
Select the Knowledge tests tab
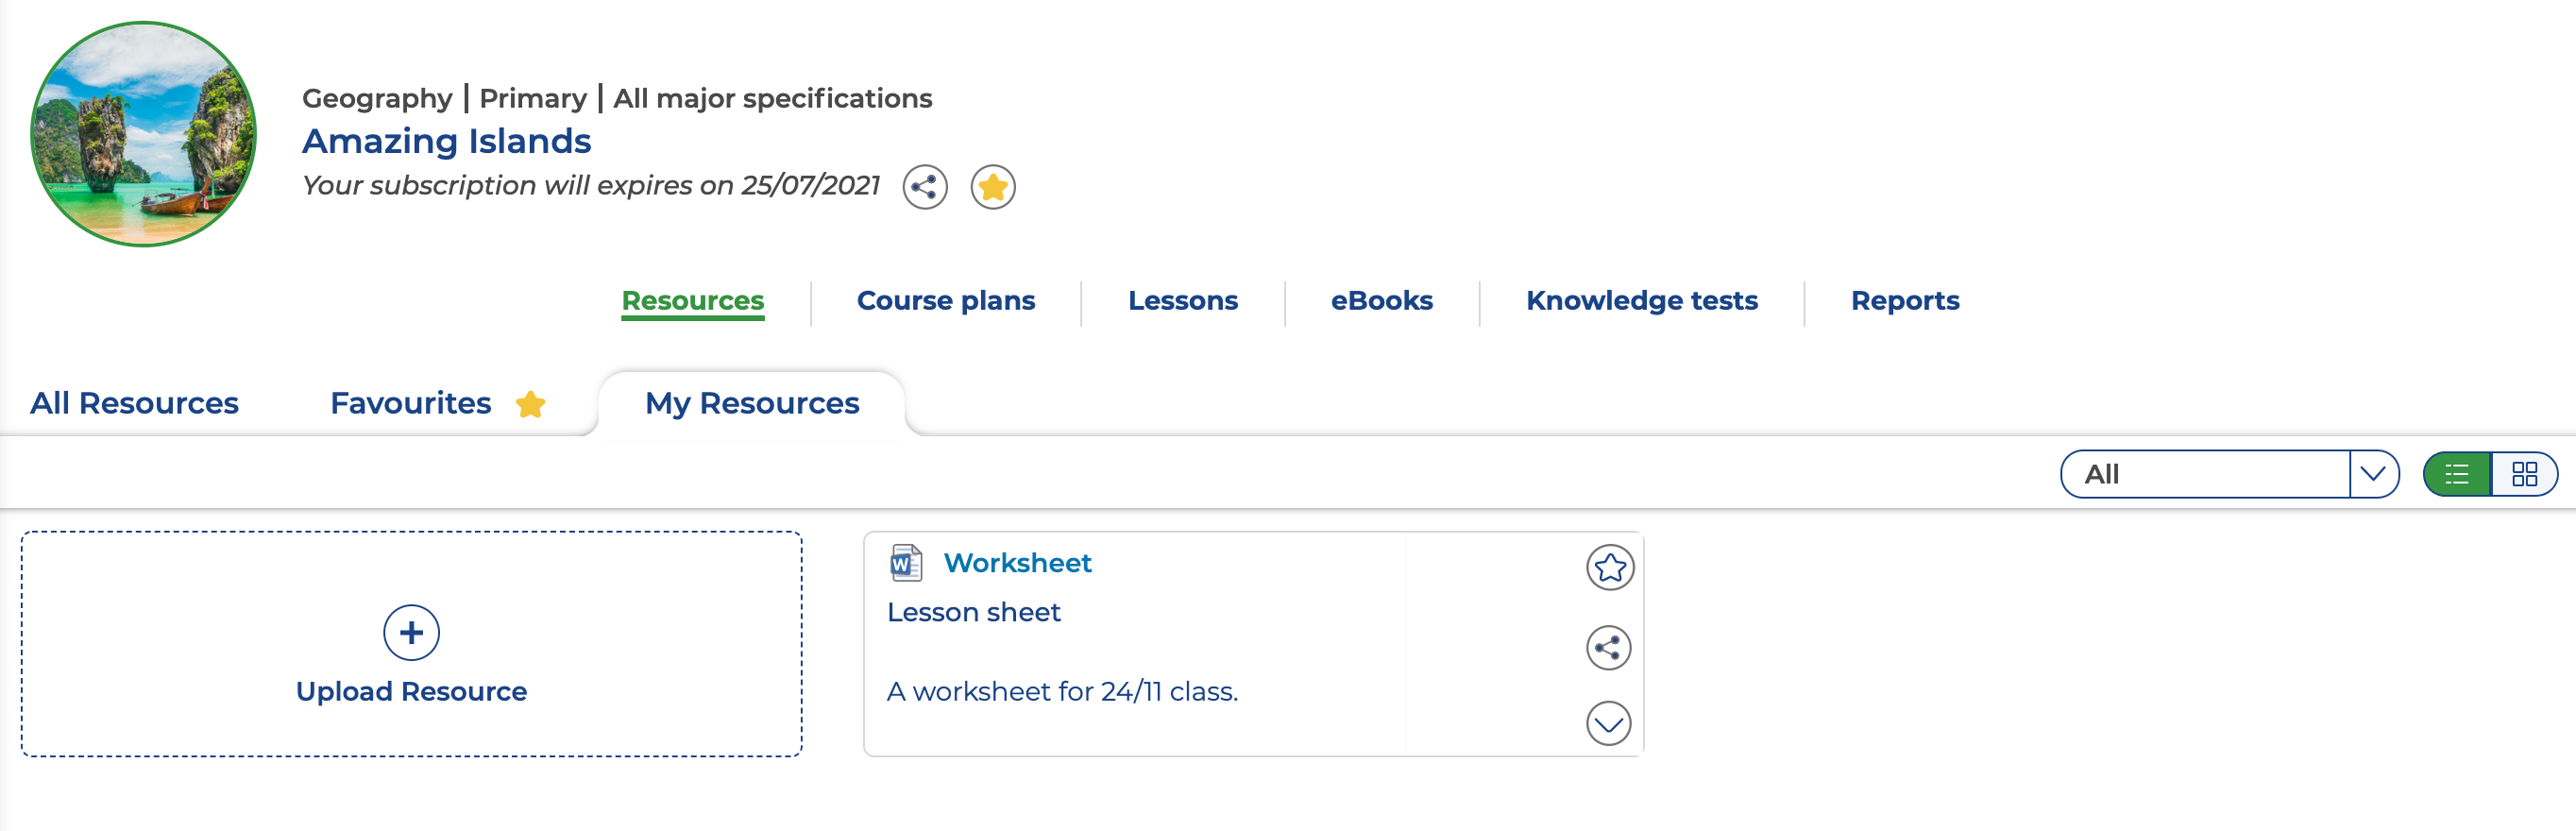[1641, 301]
